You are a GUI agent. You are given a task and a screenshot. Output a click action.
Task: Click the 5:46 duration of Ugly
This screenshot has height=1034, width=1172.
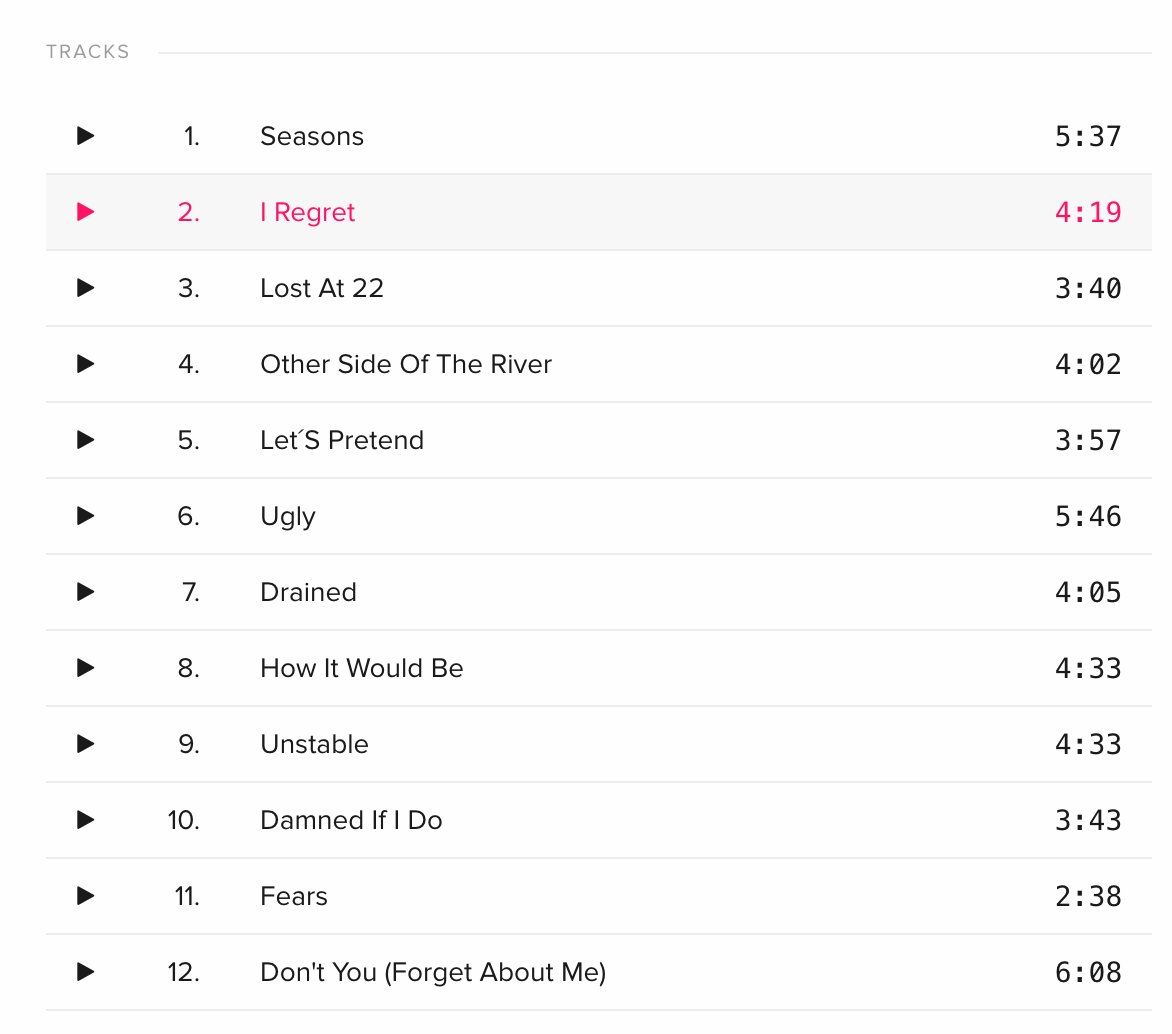[x=1088, y=517]
